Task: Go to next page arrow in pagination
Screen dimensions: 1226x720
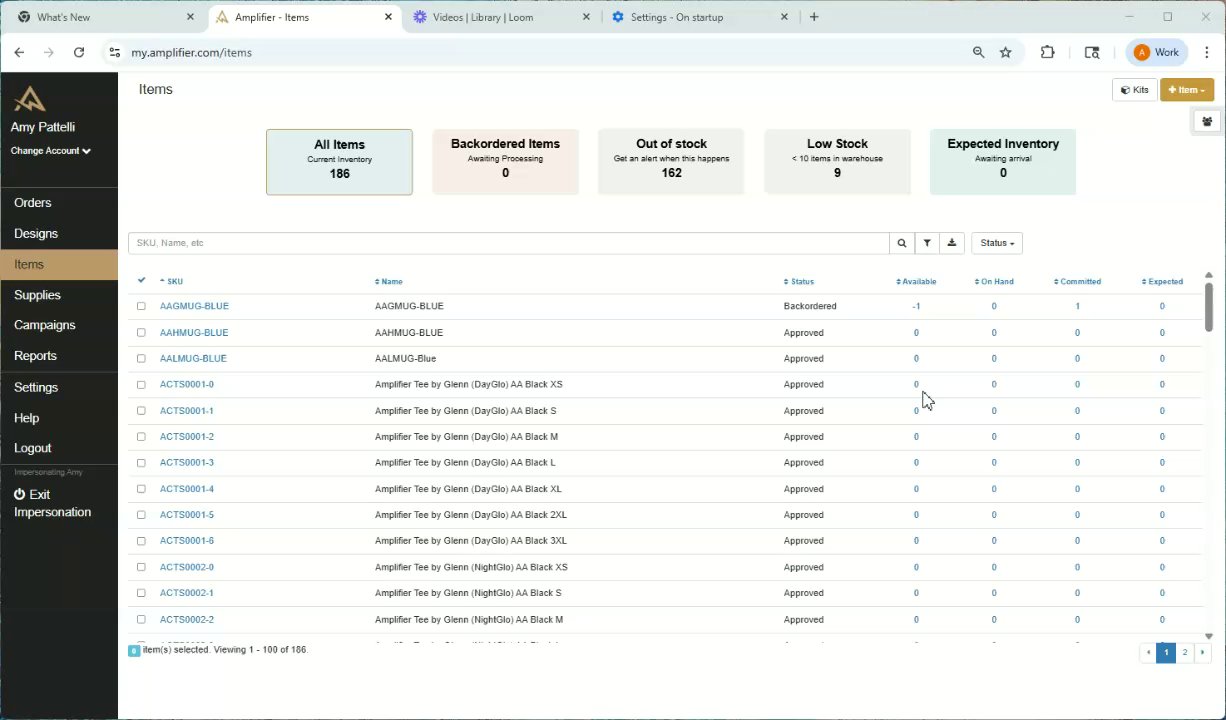Action: [1202, 652]
